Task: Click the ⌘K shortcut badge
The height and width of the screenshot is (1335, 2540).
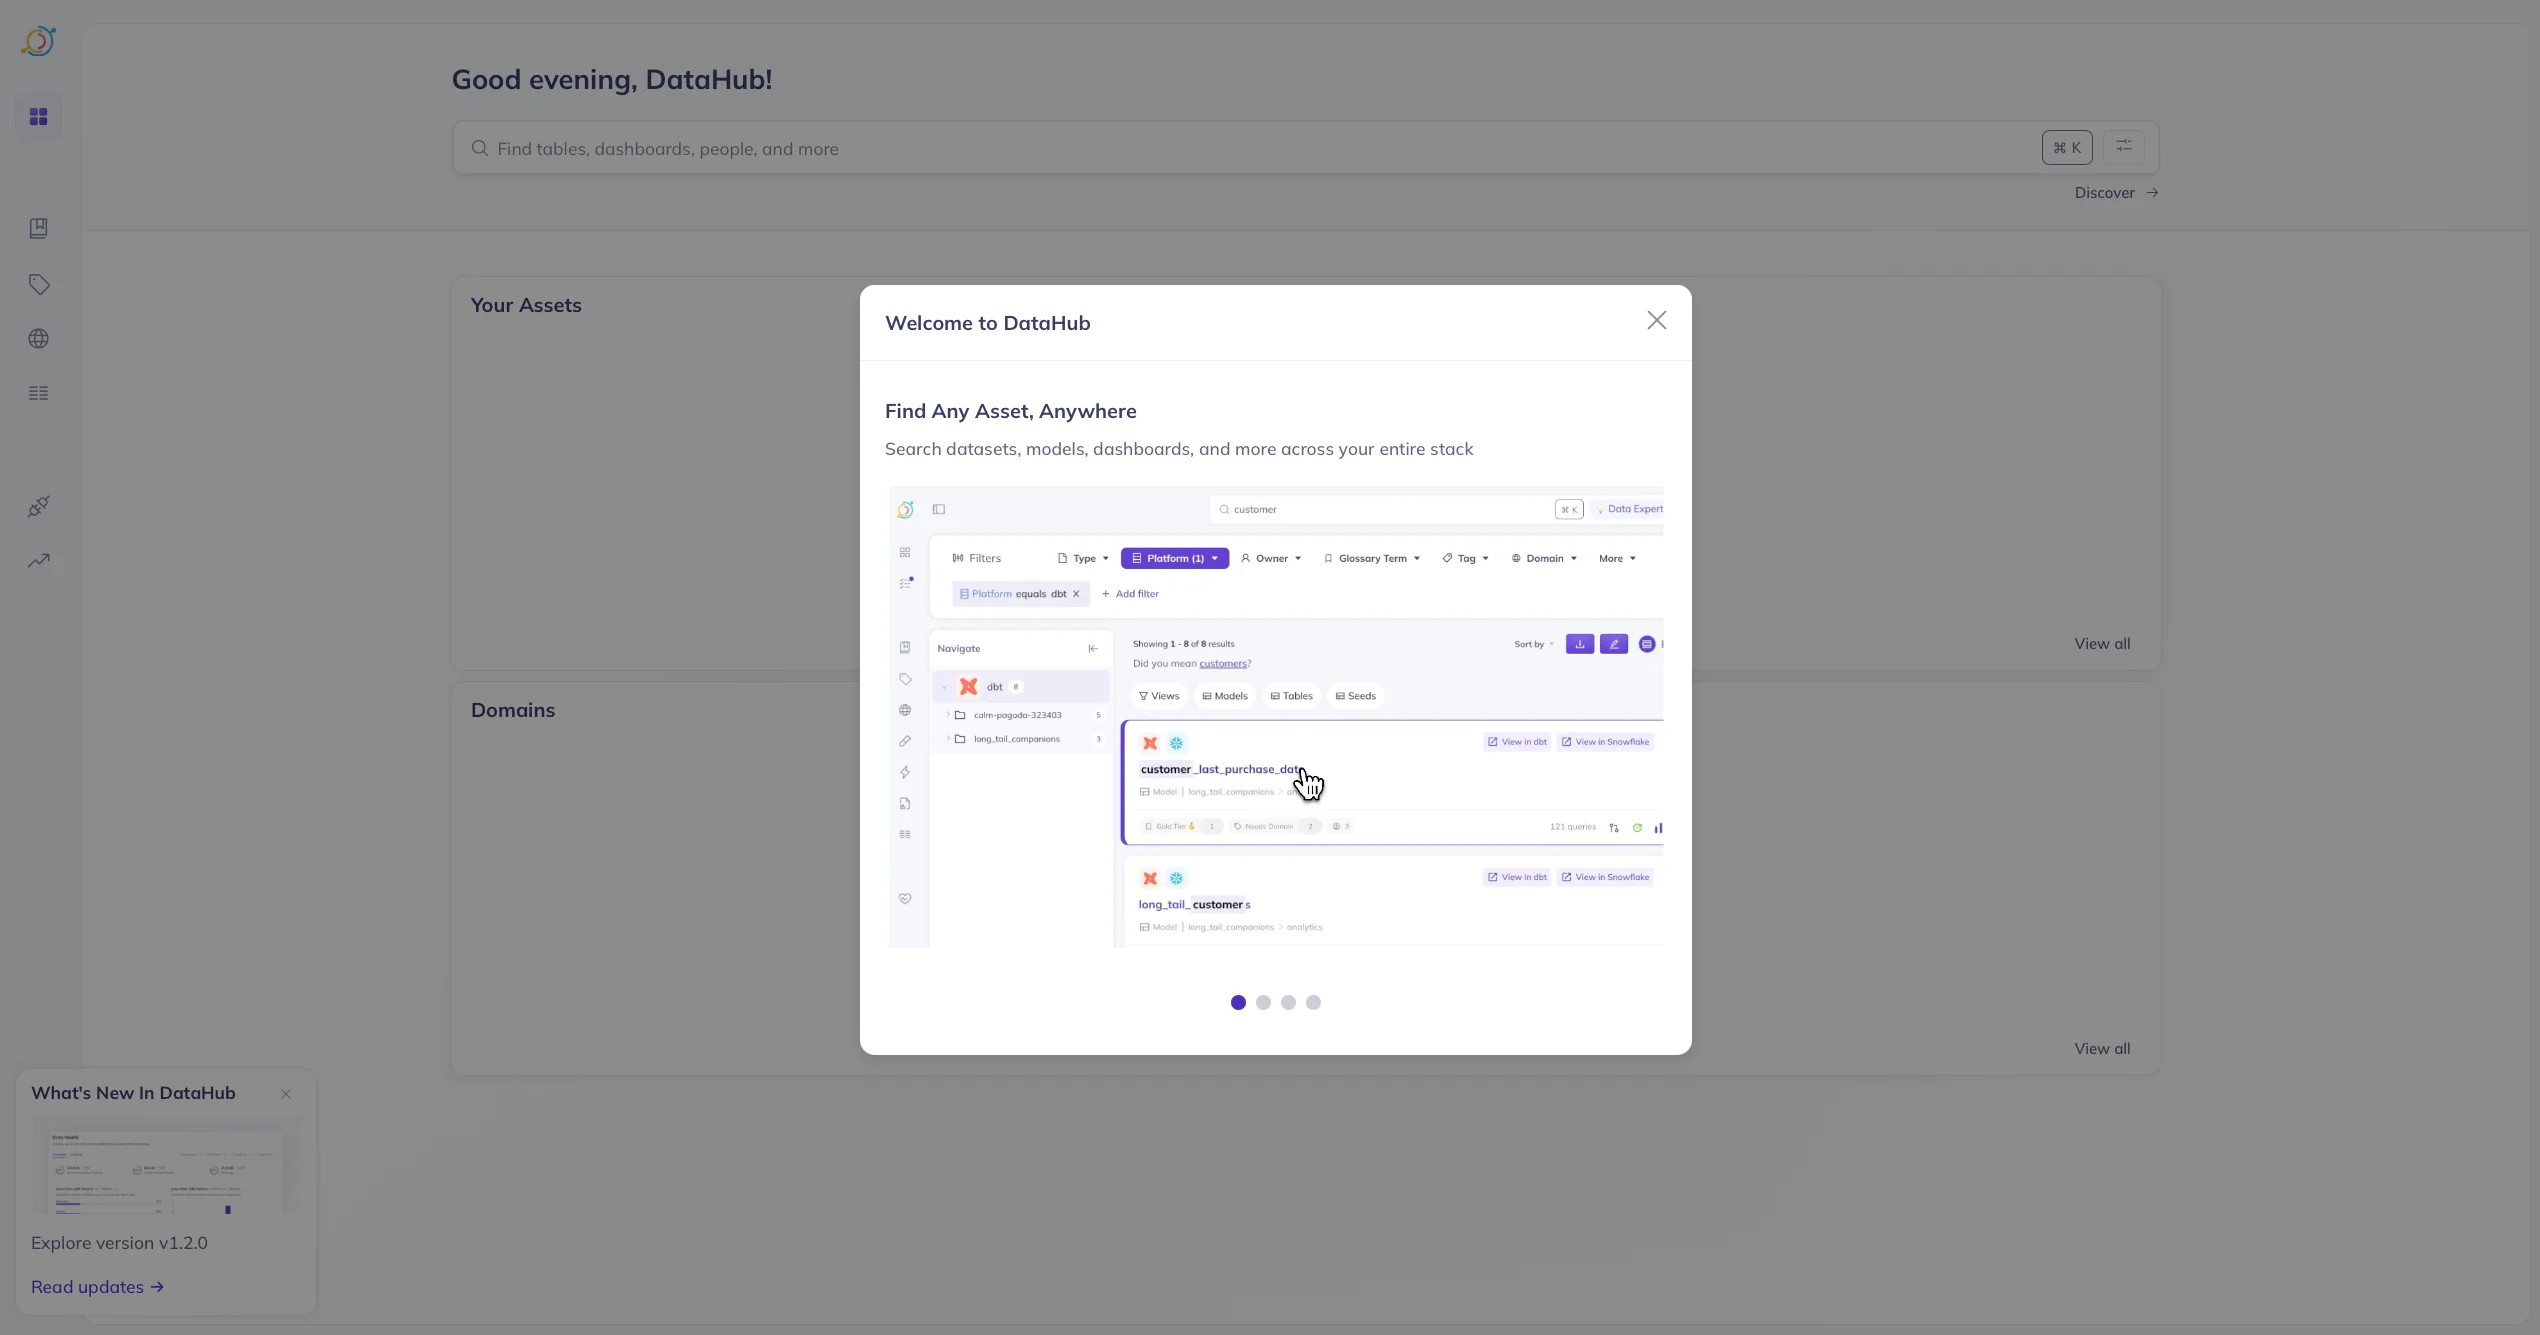Action: (2066, 147)
